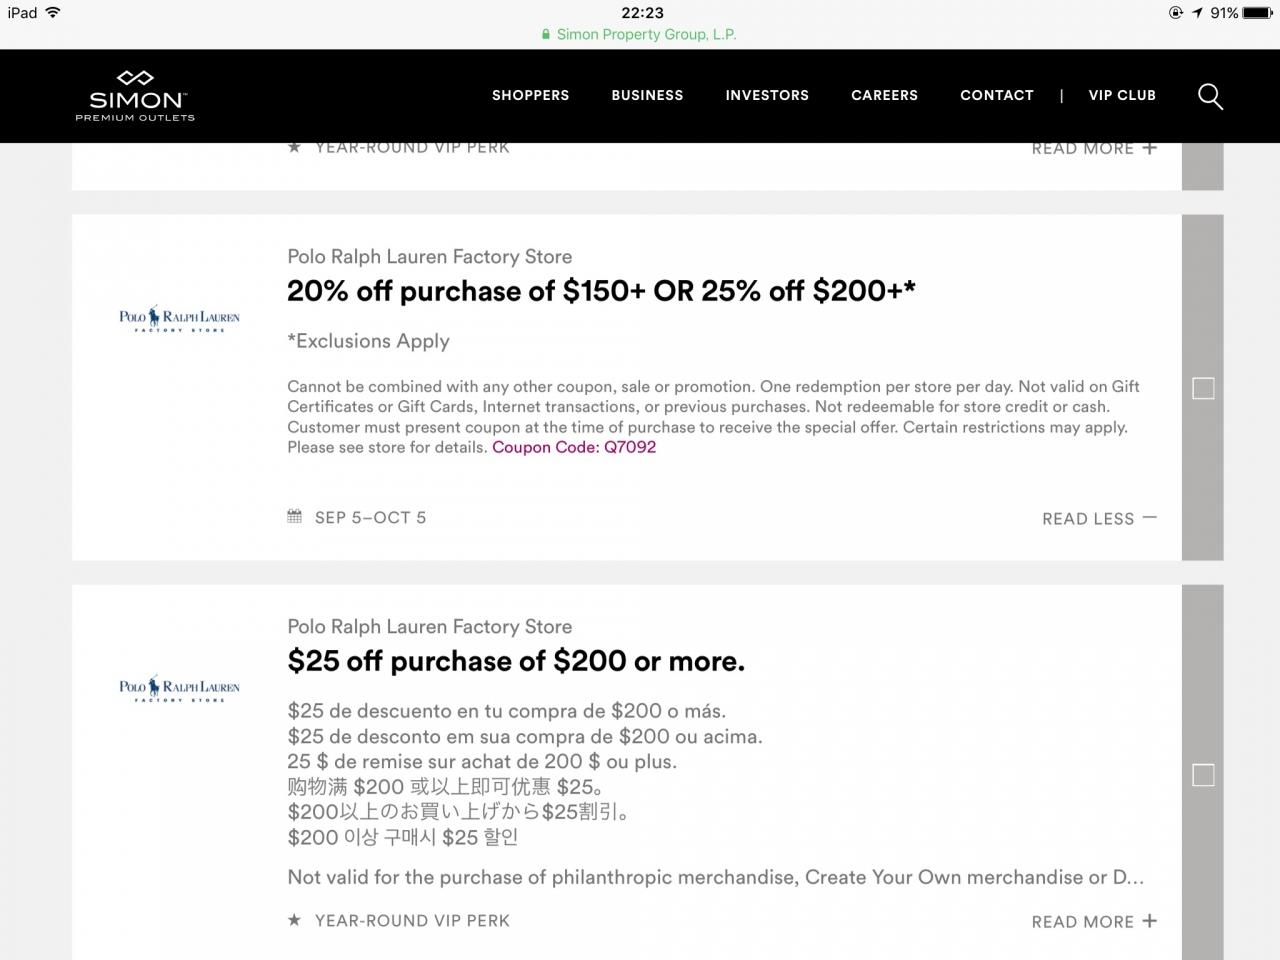Open the Contact page

(x=997, y=95)
